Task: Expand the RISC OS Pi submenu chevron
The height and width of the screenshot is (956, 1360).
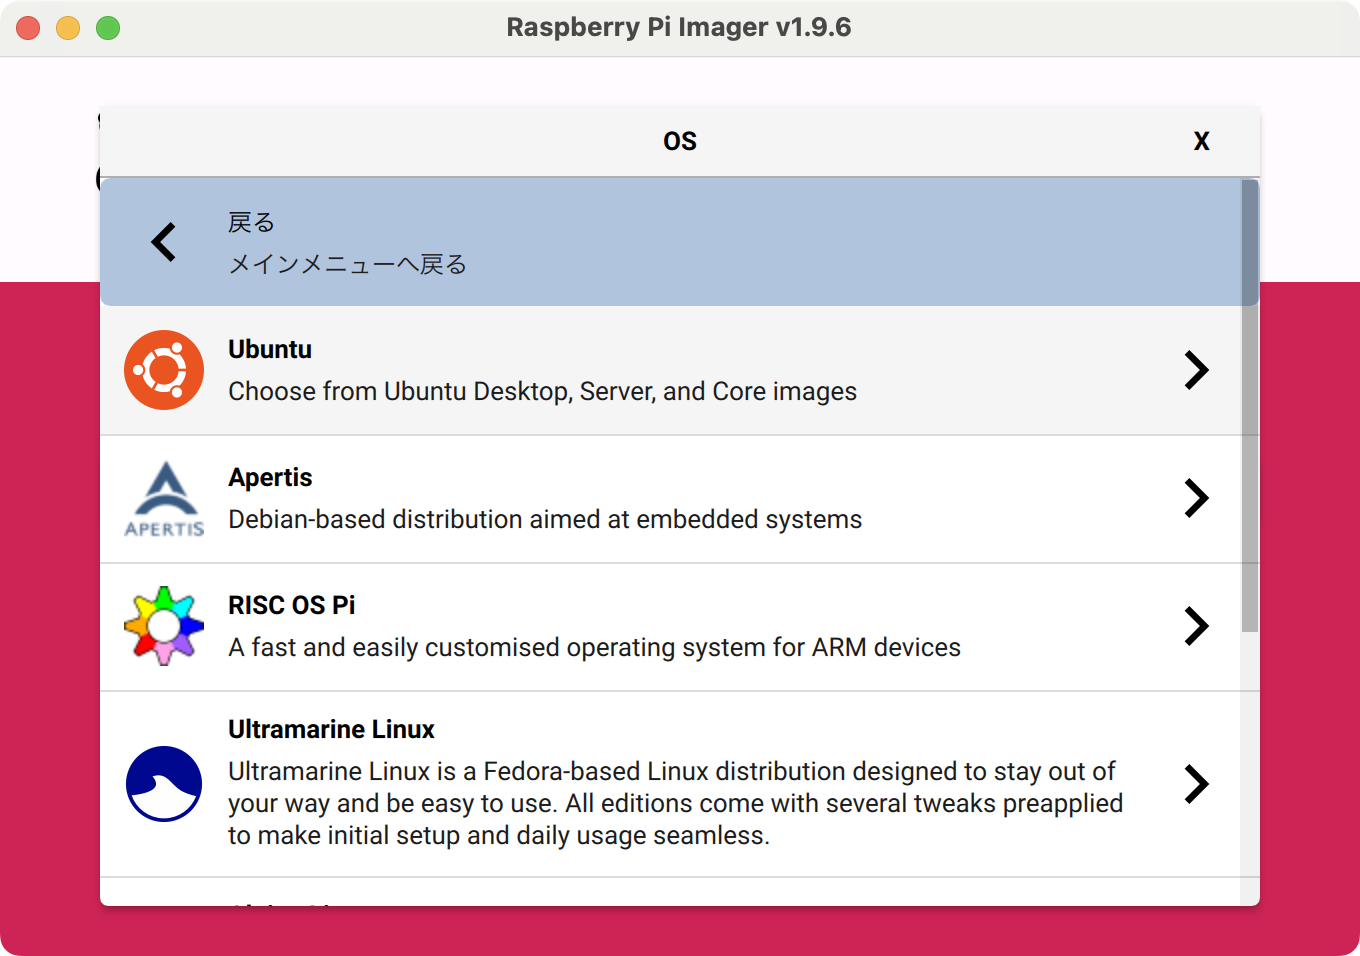Action: [1197, 626]
